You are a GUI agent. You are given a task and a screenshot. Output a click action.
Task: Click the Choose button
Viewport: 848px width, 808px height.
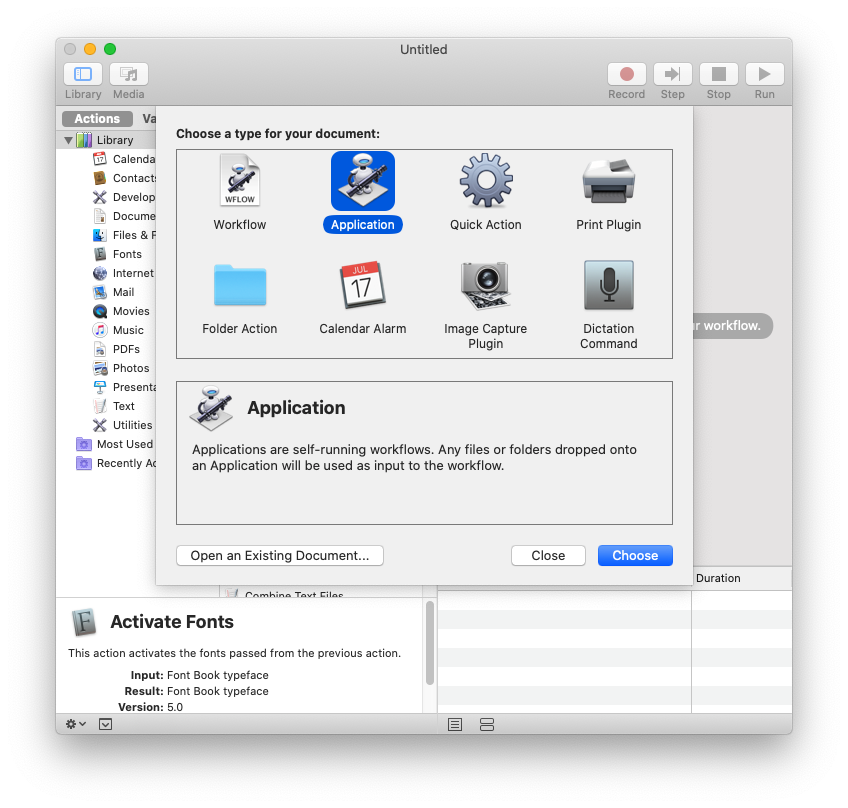[x=635, y=555]
